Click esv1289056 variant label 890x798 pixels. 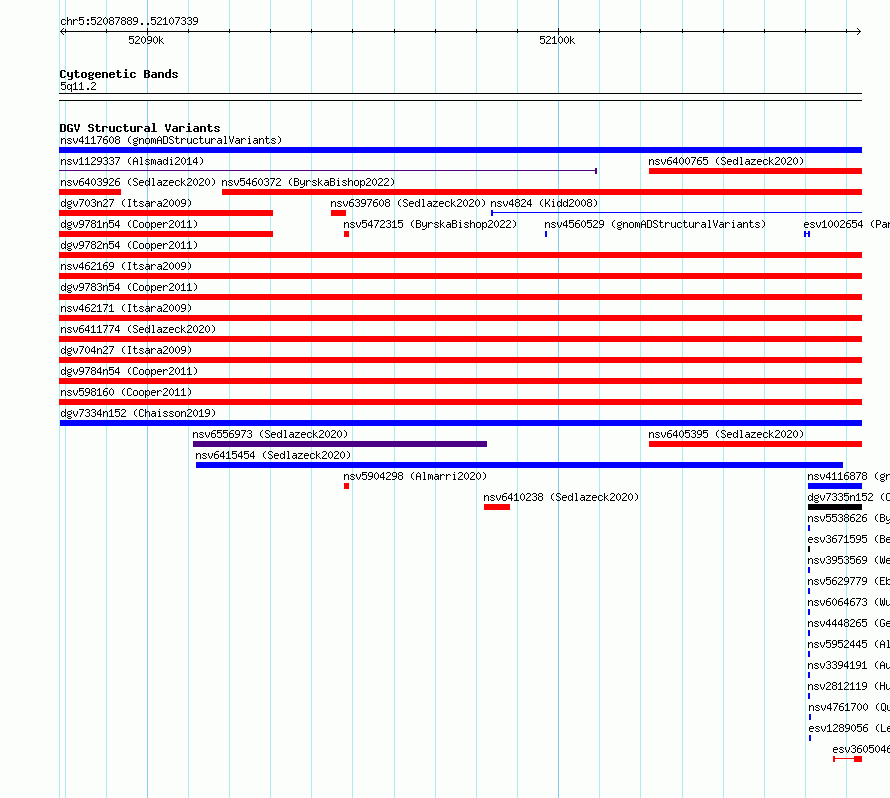coord(849,728)
